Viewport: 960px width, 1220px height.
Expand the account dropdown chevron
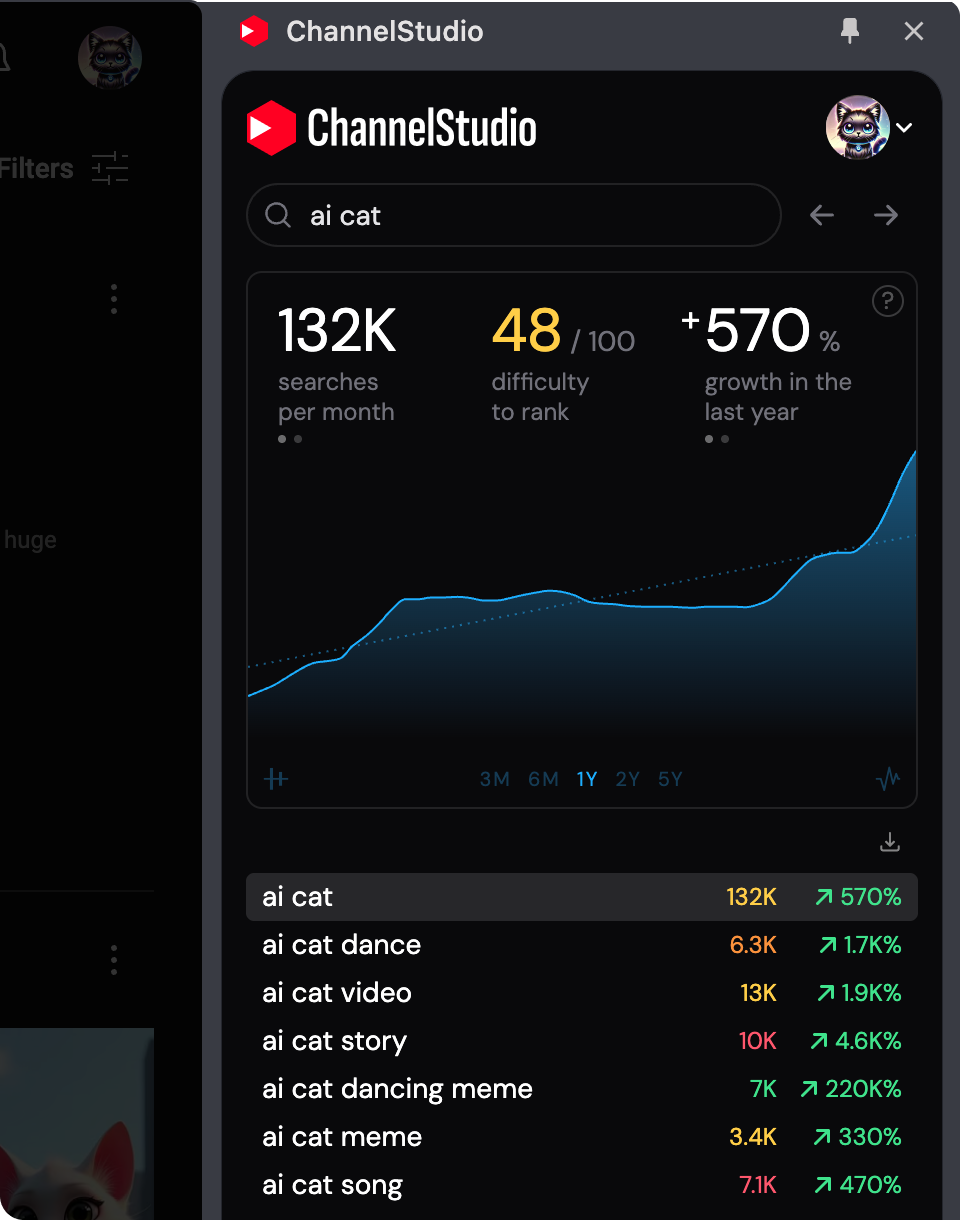(904, 128)
